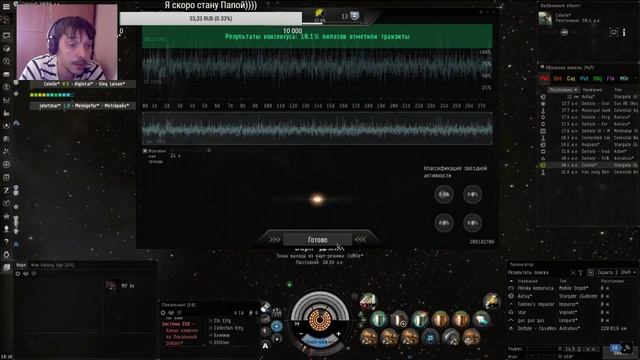The height and width of the screenshot is (360, 640).
Task: Open the chat speech-bubble icon in Neocom
Action: [x=6, y=36]
